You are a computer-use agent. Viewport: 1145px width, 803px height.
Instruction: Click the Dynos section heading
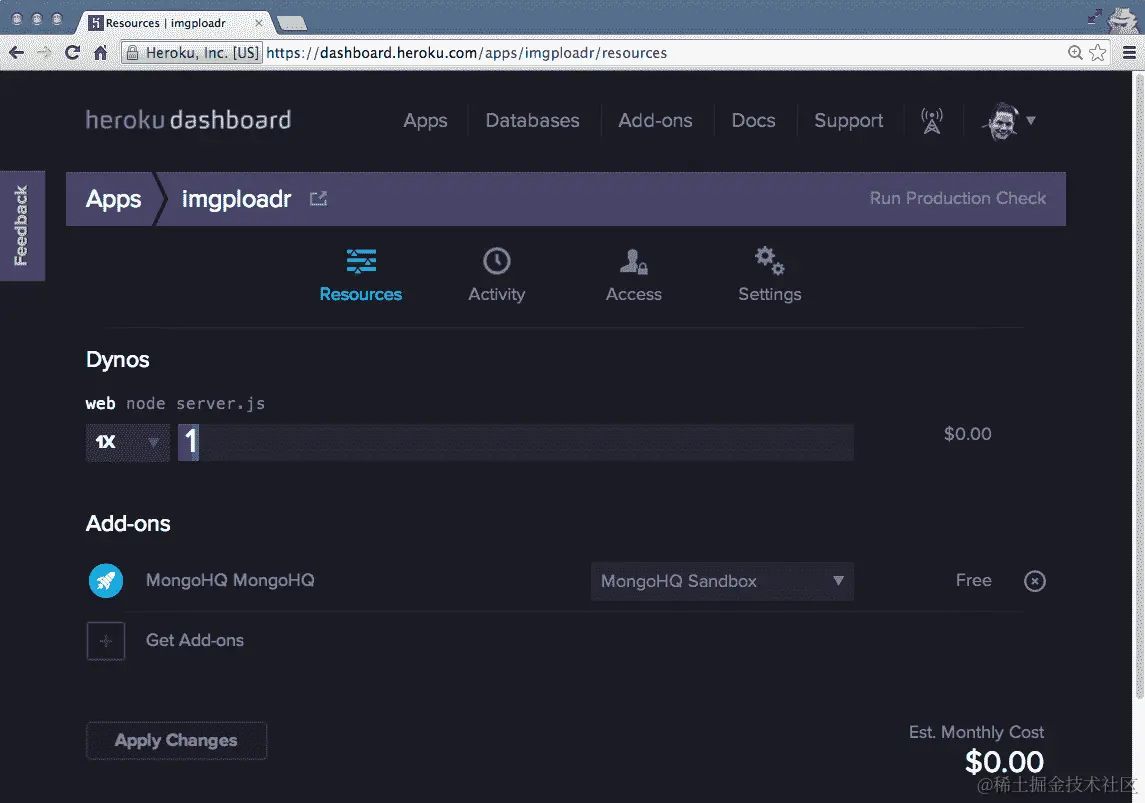pyautogui.click(x=118, y=360)
